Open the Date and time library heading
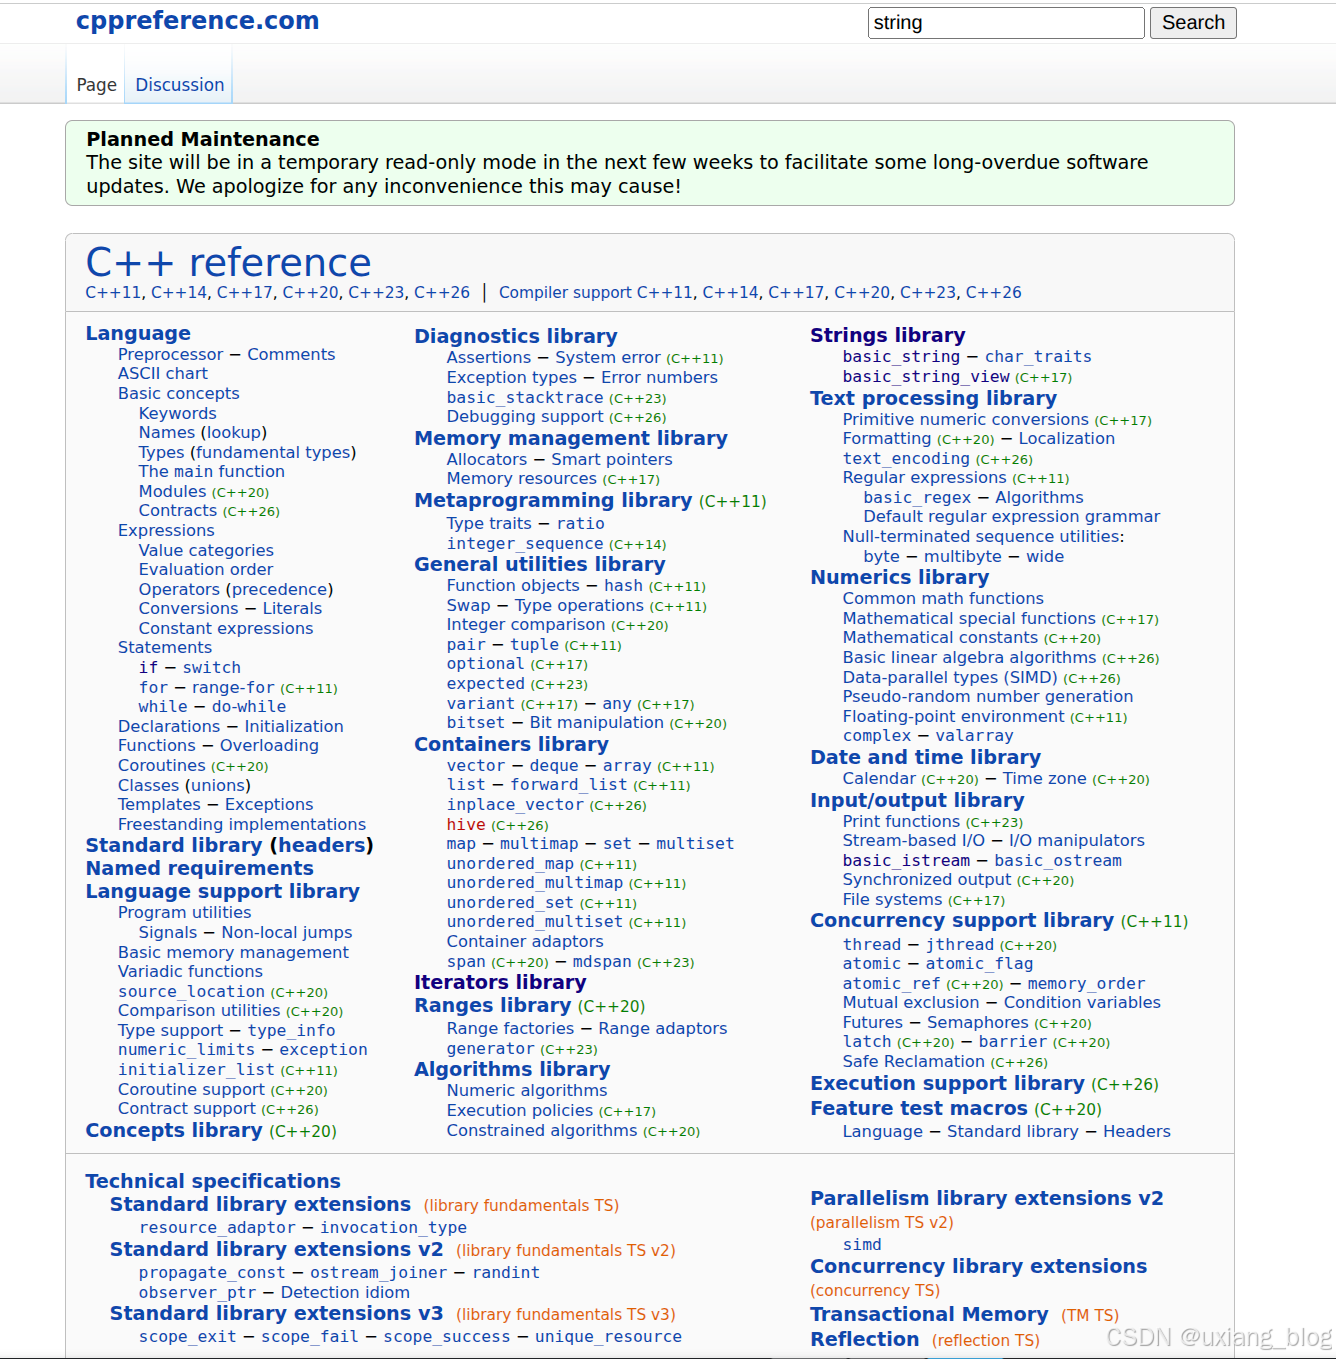The height and width of the screenshot is (1359, 1336). click(926, 757)
